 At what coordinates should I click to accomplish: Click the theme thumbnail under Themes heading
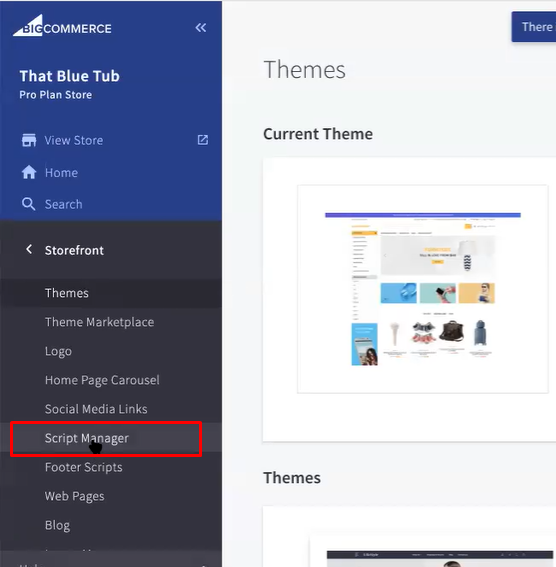tap(439, 559)
